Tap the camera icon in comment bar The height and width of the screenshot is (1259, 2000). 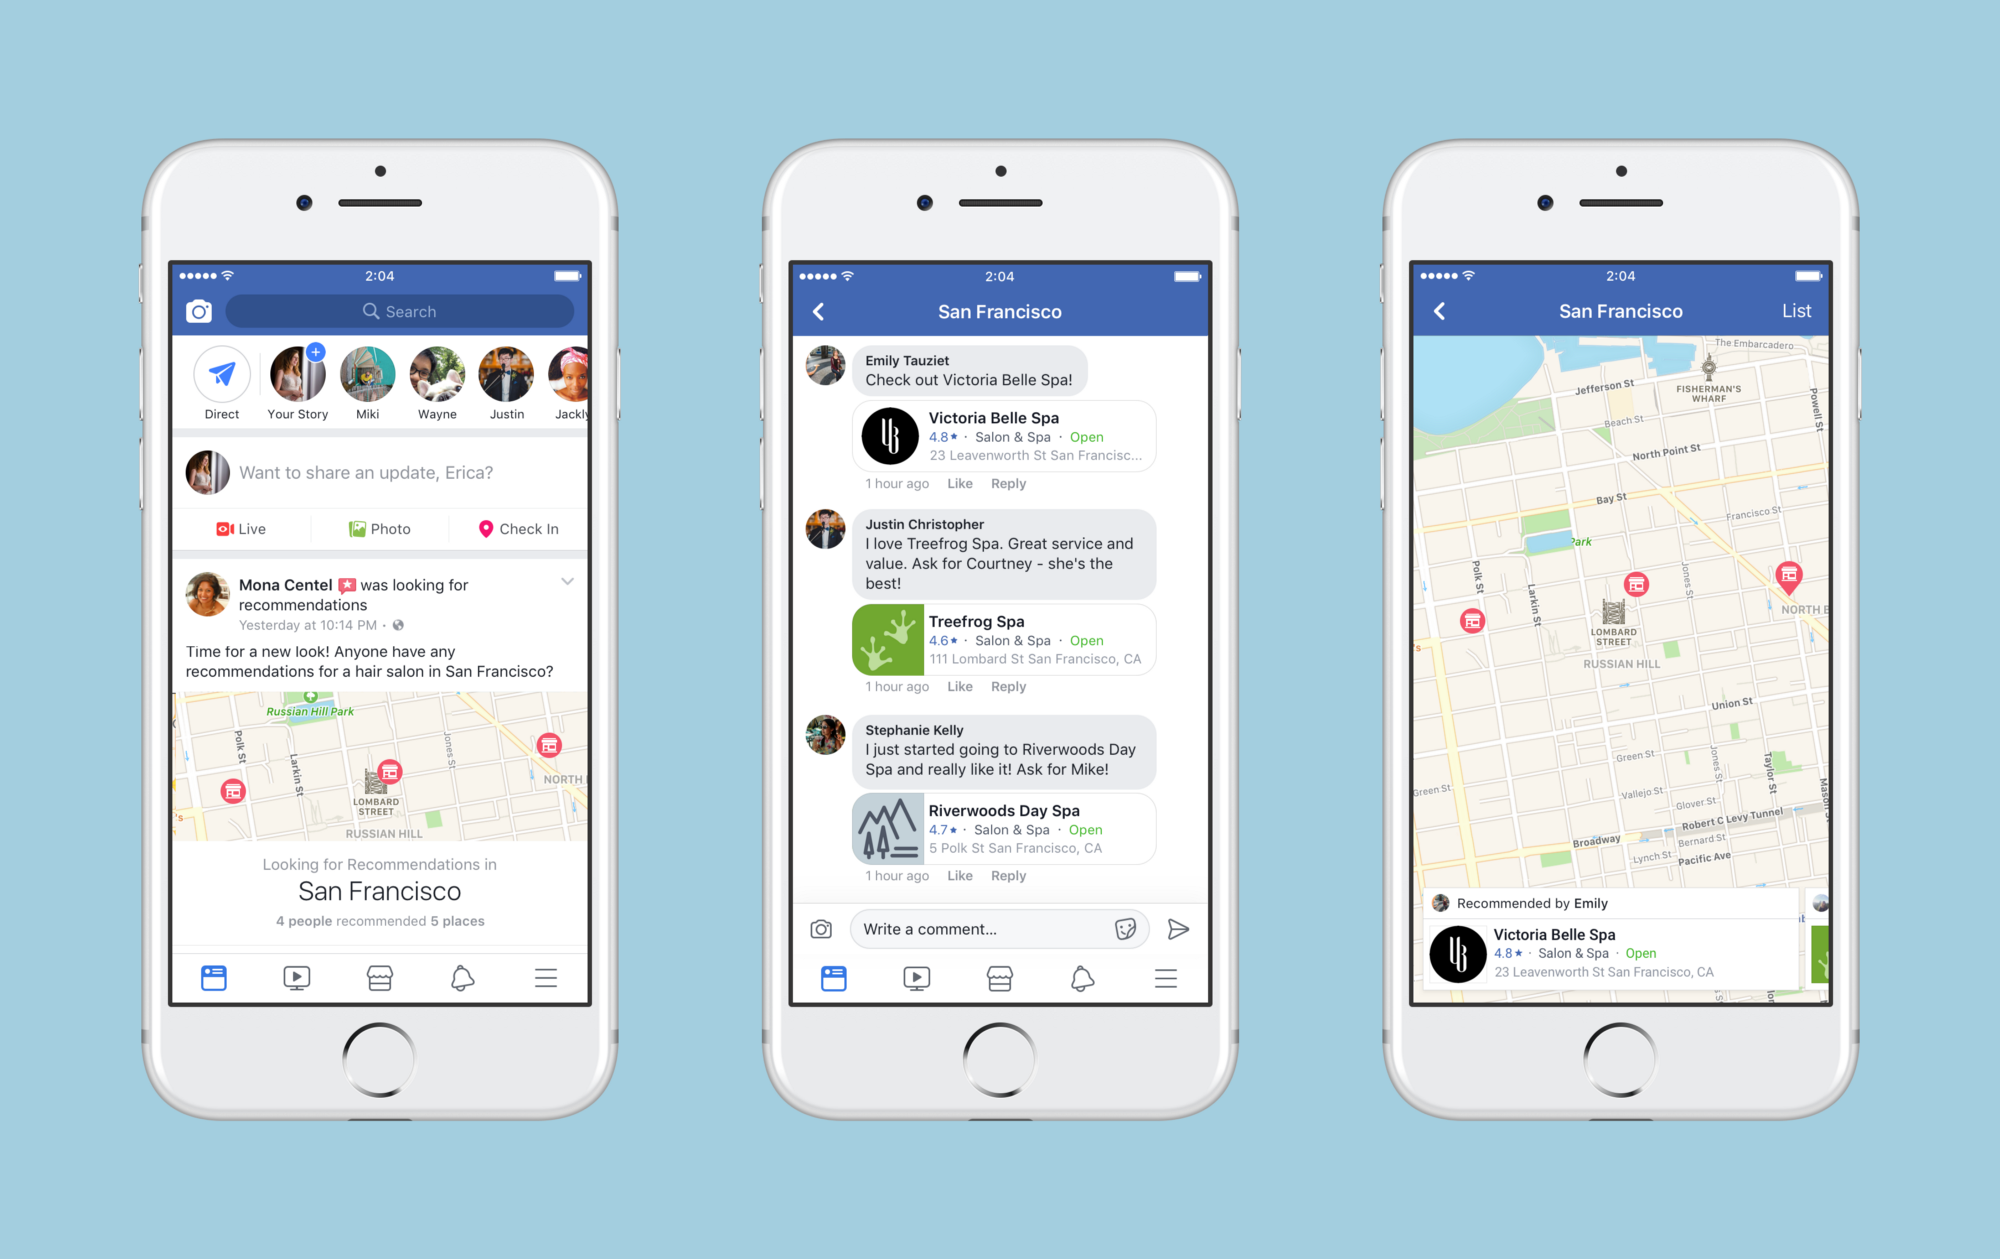[819, 928]
